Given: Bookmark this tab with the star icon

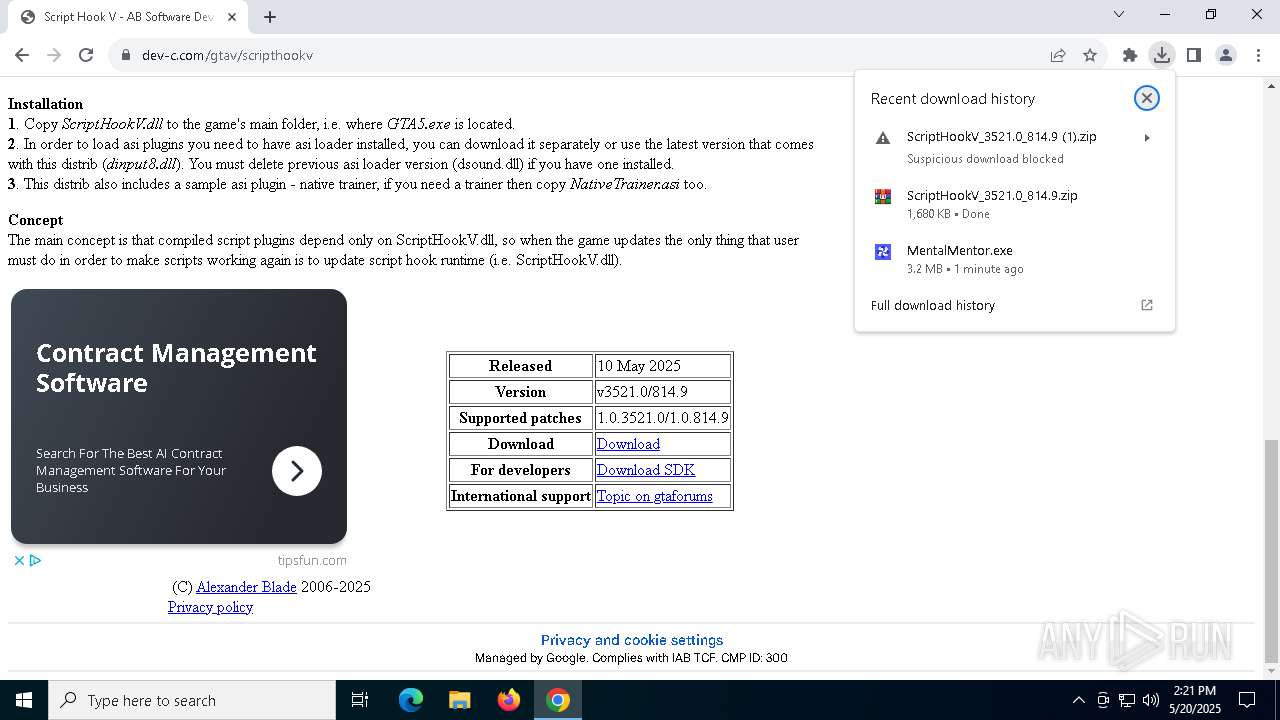Looking at the screenshot, I should pos(1090,55).
